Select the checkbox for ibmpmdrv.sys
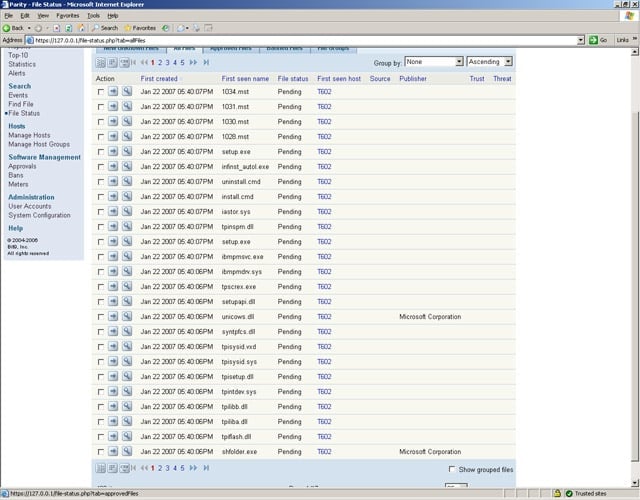 pos(100,272)
